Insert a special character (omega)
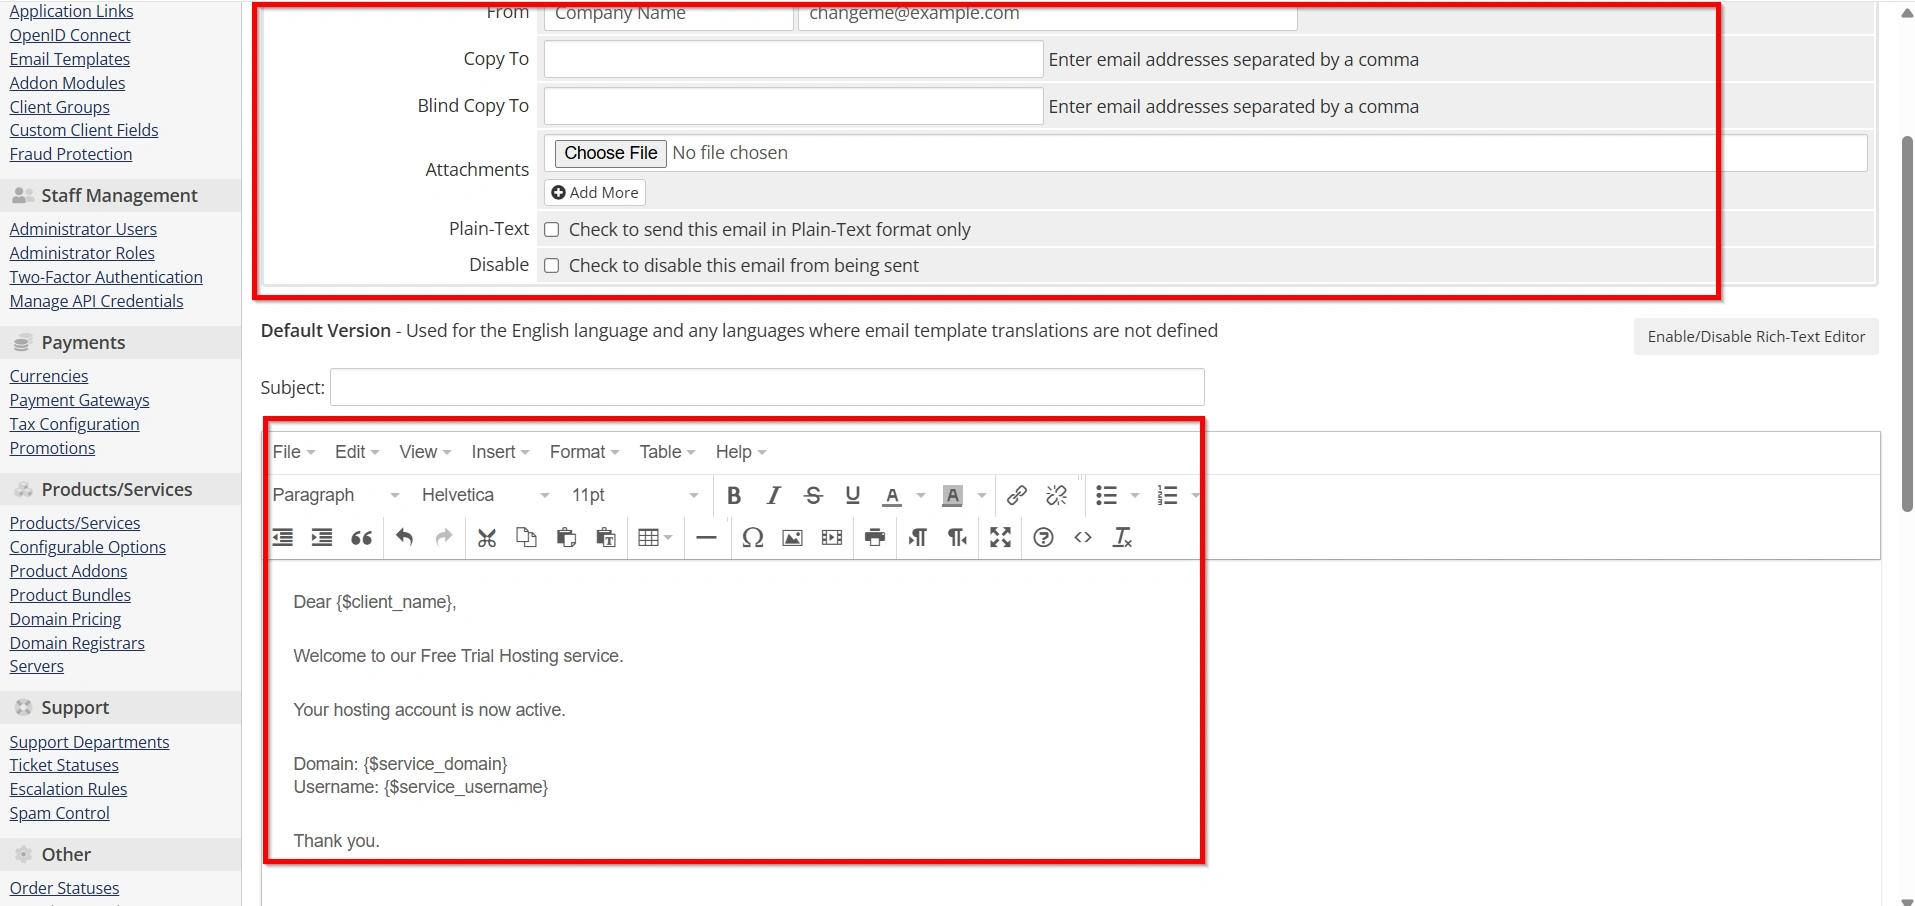Viewport: 1915px width, 906px height. pyautogui.click(x=753, y=538)
